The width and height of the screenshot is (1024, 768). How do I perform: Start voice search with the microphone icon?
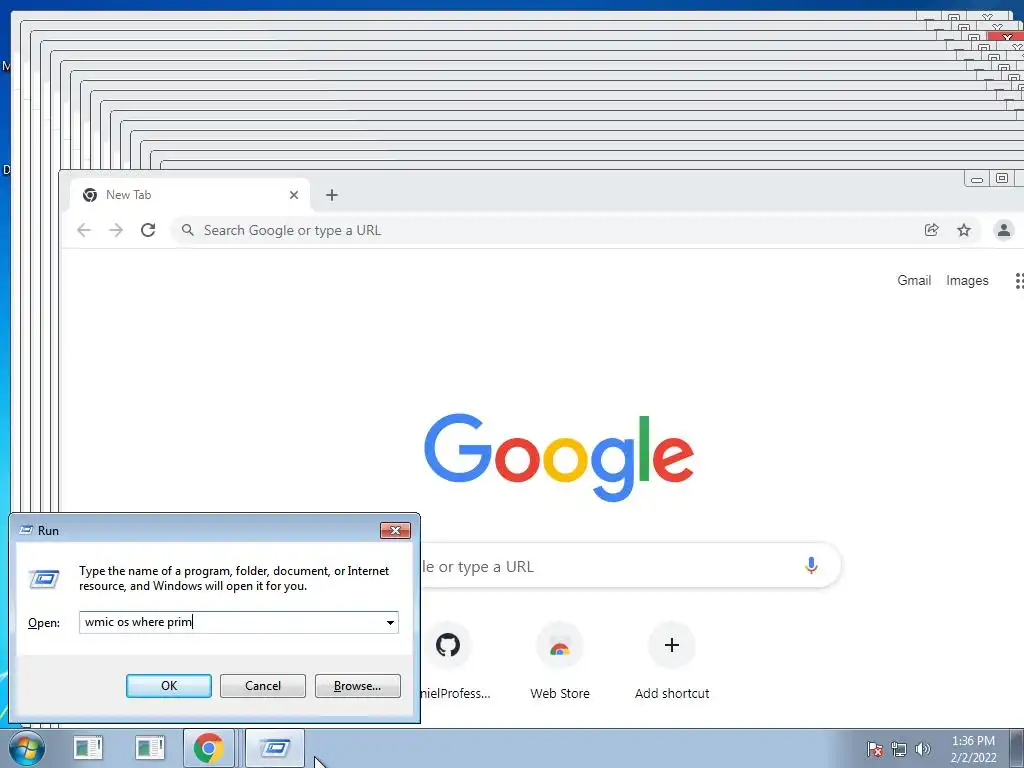pyautogui.click(x=811, y=566)
